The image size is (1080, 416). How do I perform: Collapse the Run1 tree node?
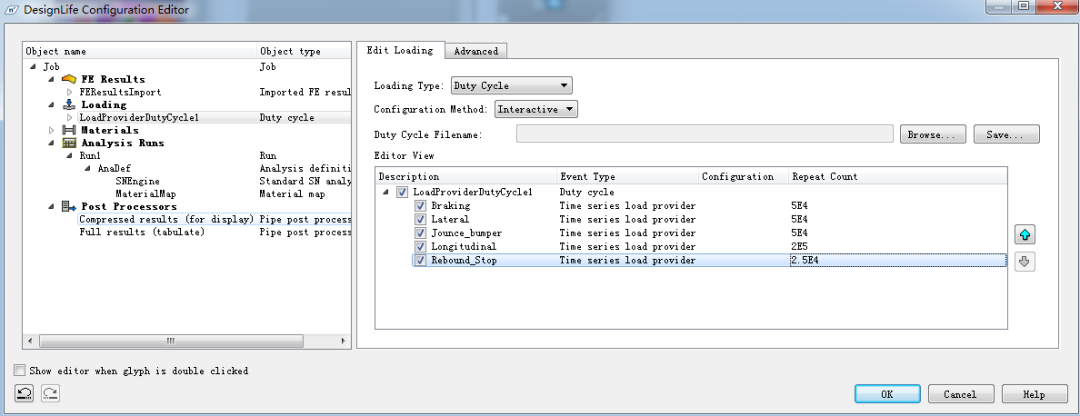click(70, 156)
